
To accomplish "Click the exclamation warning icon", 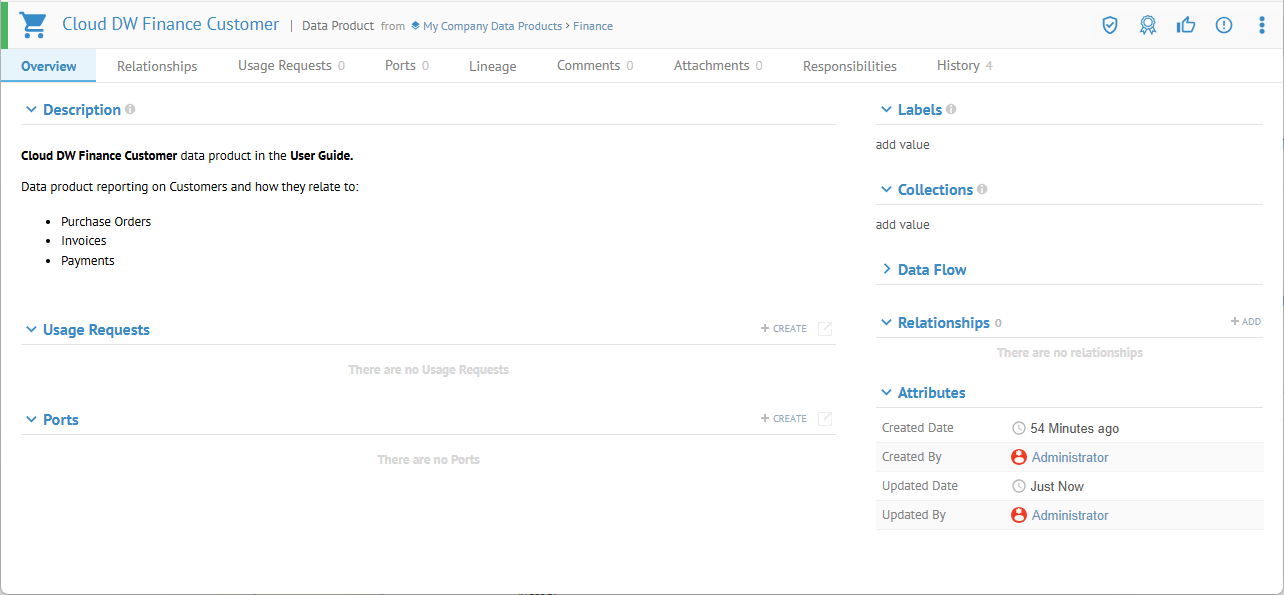I will click(1224, 25).
